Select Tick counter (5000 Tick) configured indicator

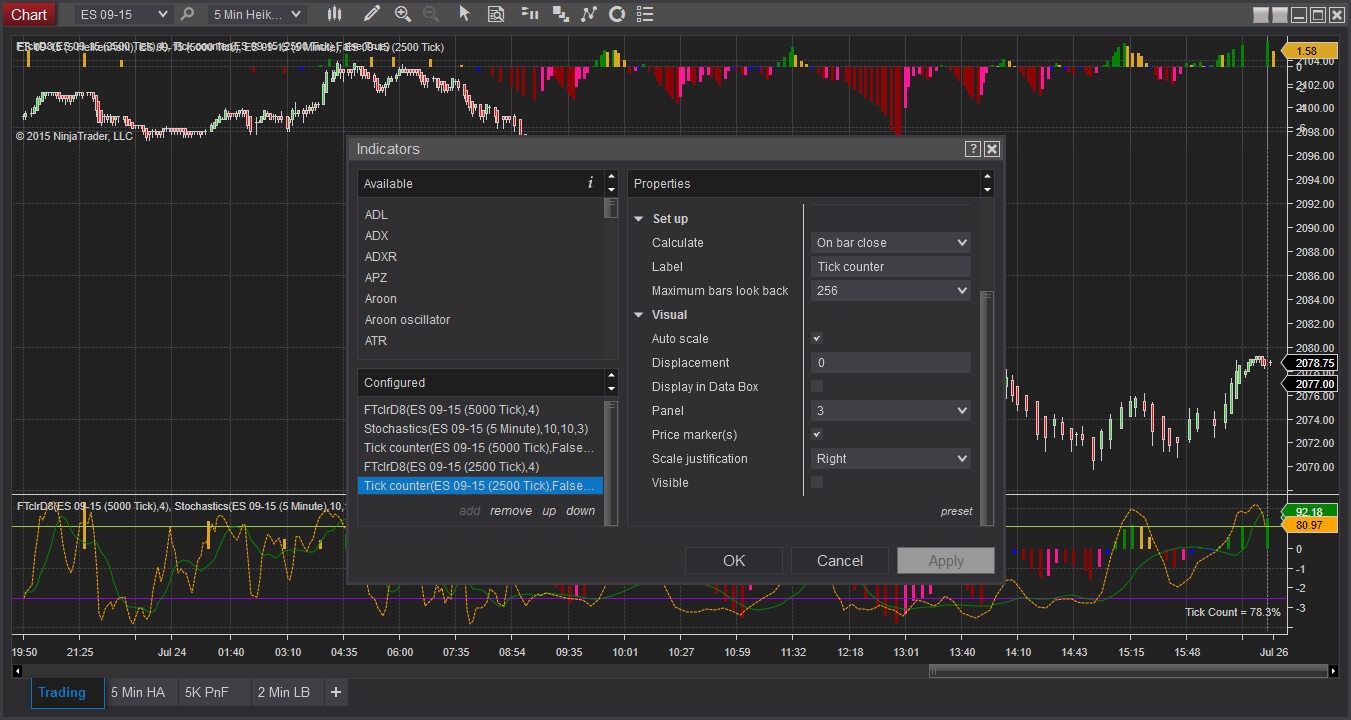(x=481, y=448)
